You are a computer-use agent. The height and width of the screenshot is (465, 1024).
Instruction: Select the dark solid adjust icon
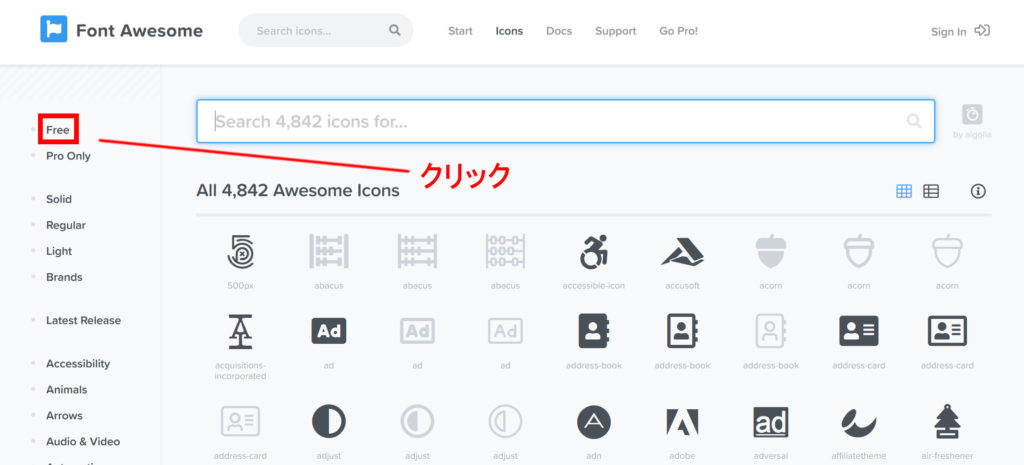coord(328,421)
